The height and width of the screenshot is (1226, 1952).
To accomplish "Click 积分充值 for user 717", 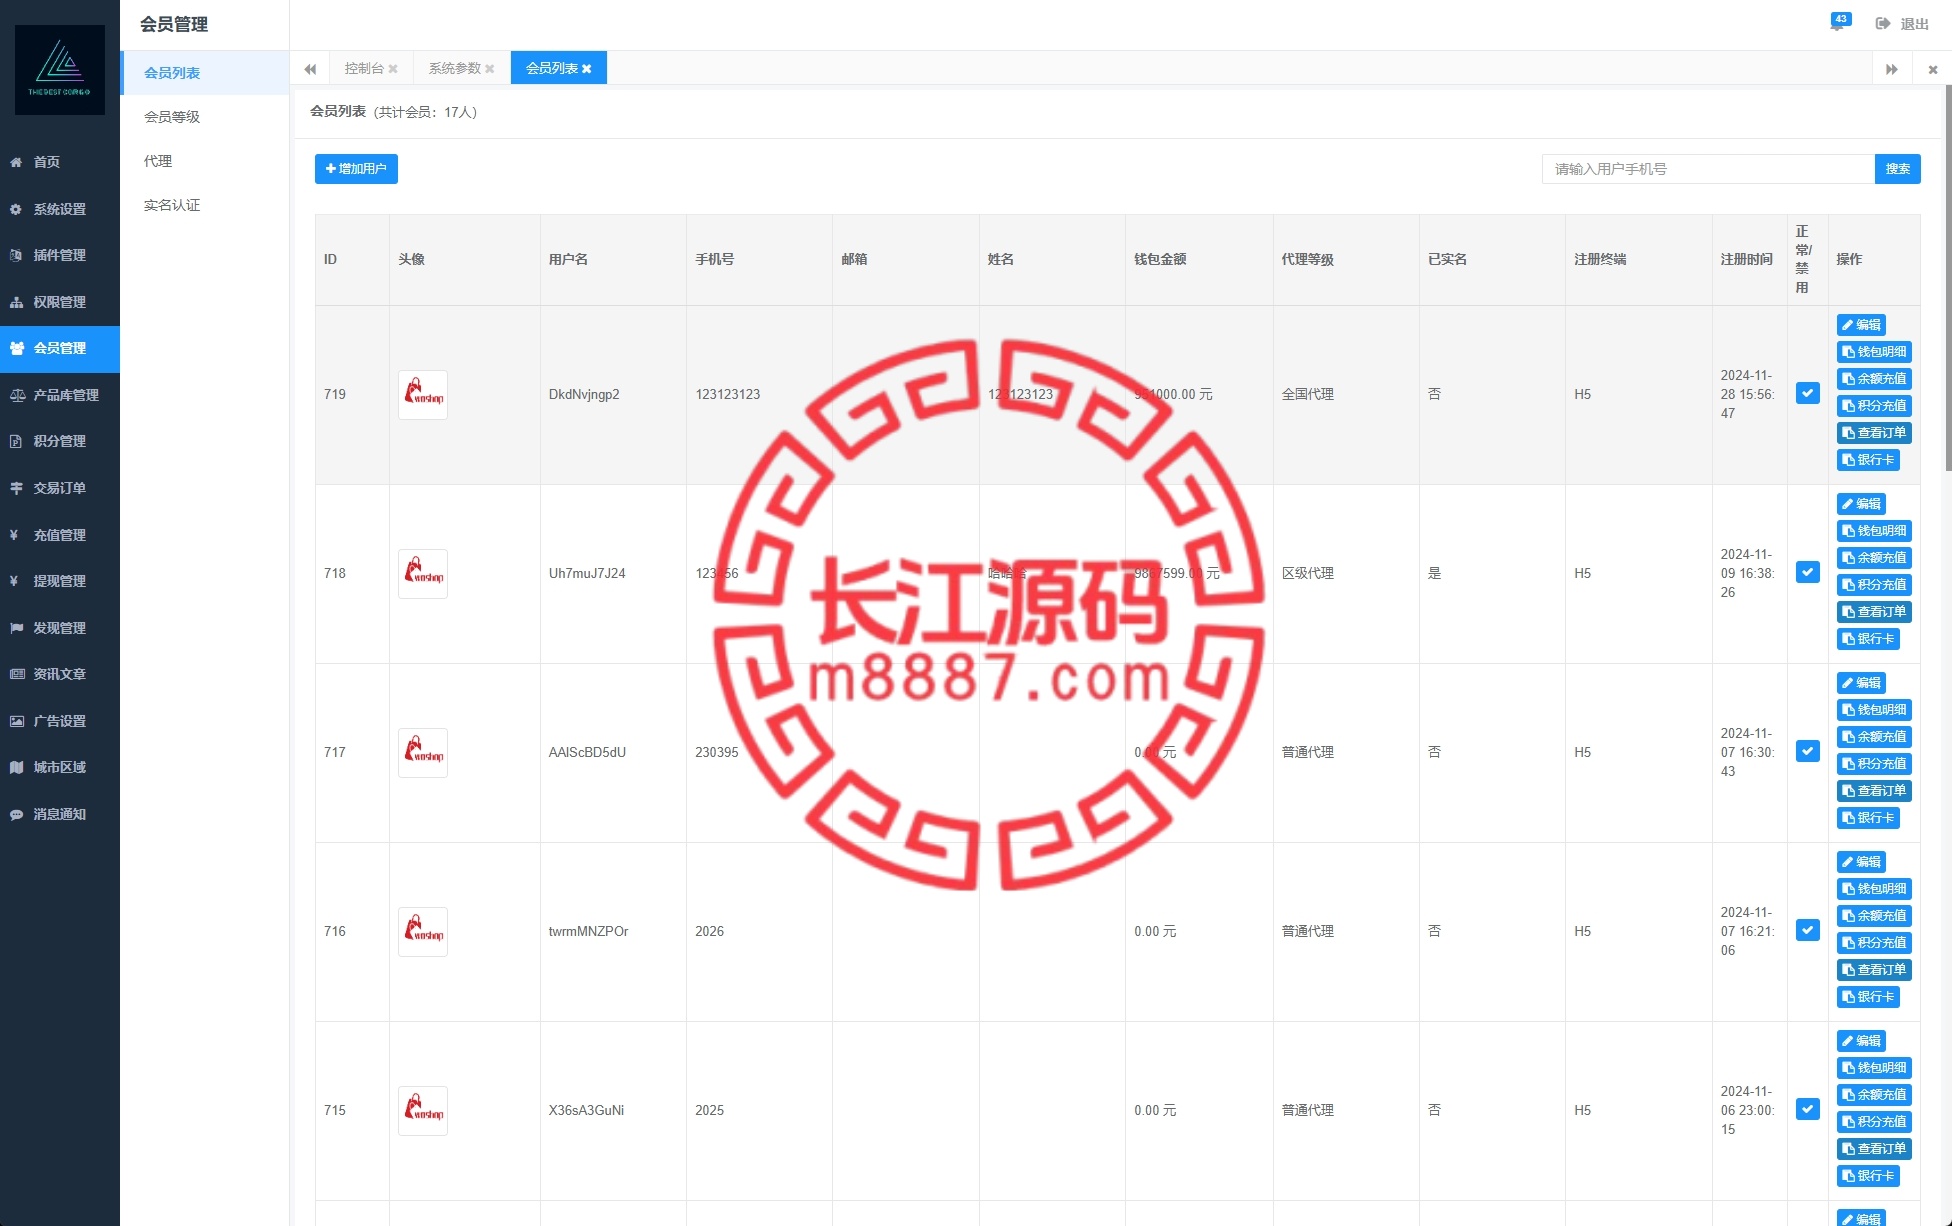I will [x=1874, y=764].
